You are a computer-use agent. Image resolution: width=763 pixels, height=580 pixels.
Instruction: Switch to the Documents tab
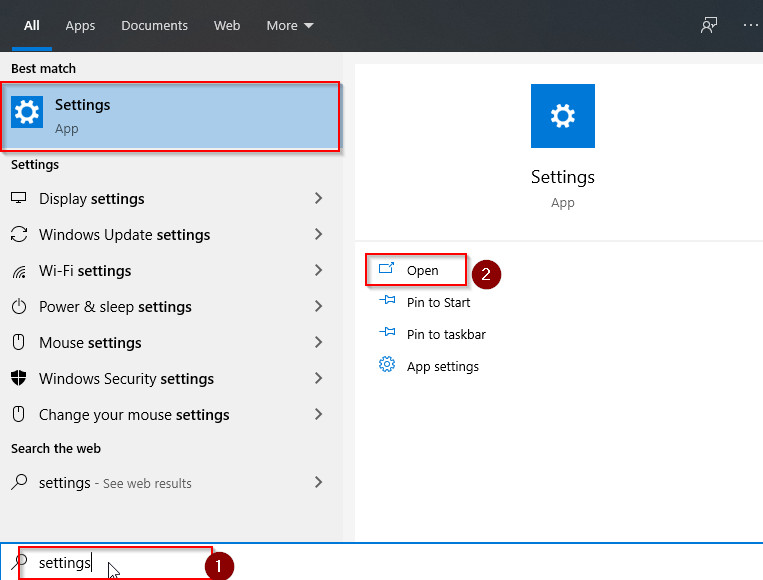pyautogui.click(x=154, y=25)
